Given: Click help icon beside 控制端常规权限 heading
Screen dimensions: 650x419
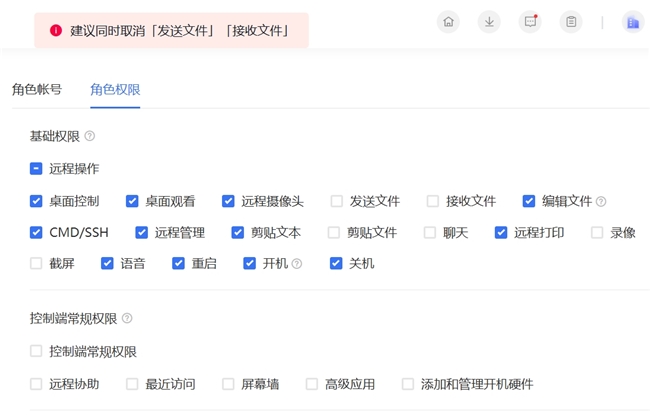Looking at the screenshot, I should (127, 318).
